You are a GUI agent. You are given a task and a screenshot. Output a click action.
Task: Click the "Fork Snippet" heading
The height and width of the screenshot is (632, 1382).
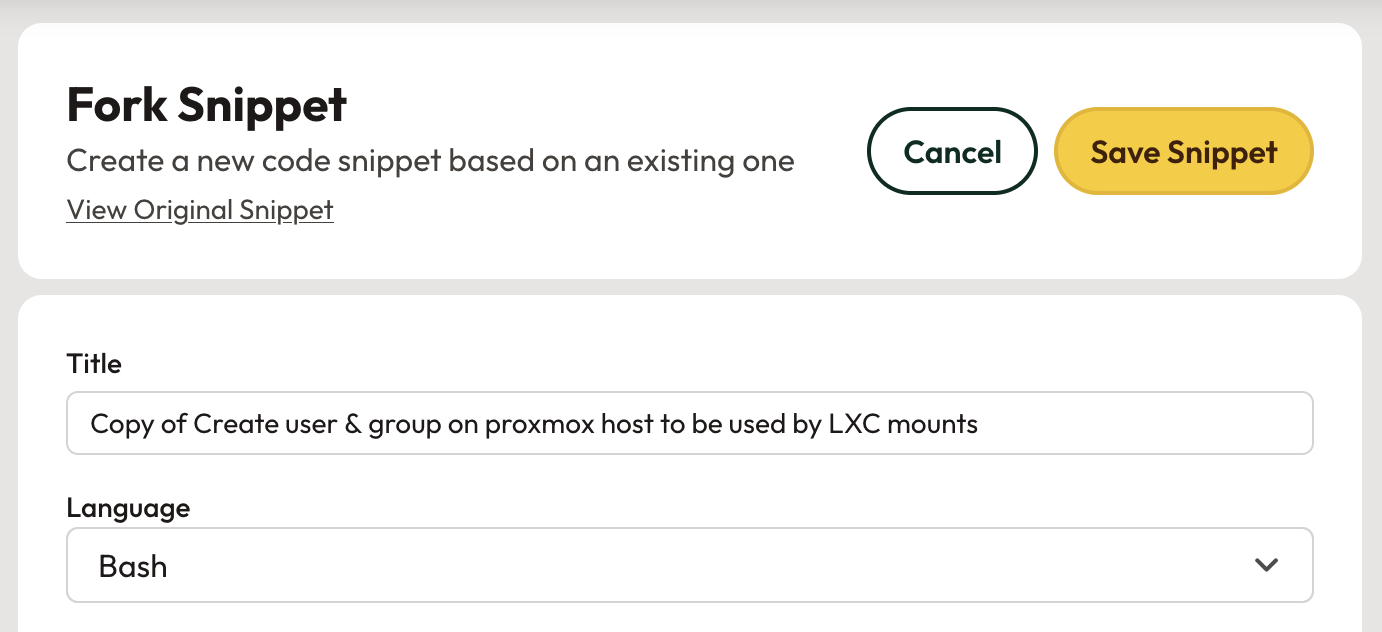pyautogui.click(x=207, y=105)
